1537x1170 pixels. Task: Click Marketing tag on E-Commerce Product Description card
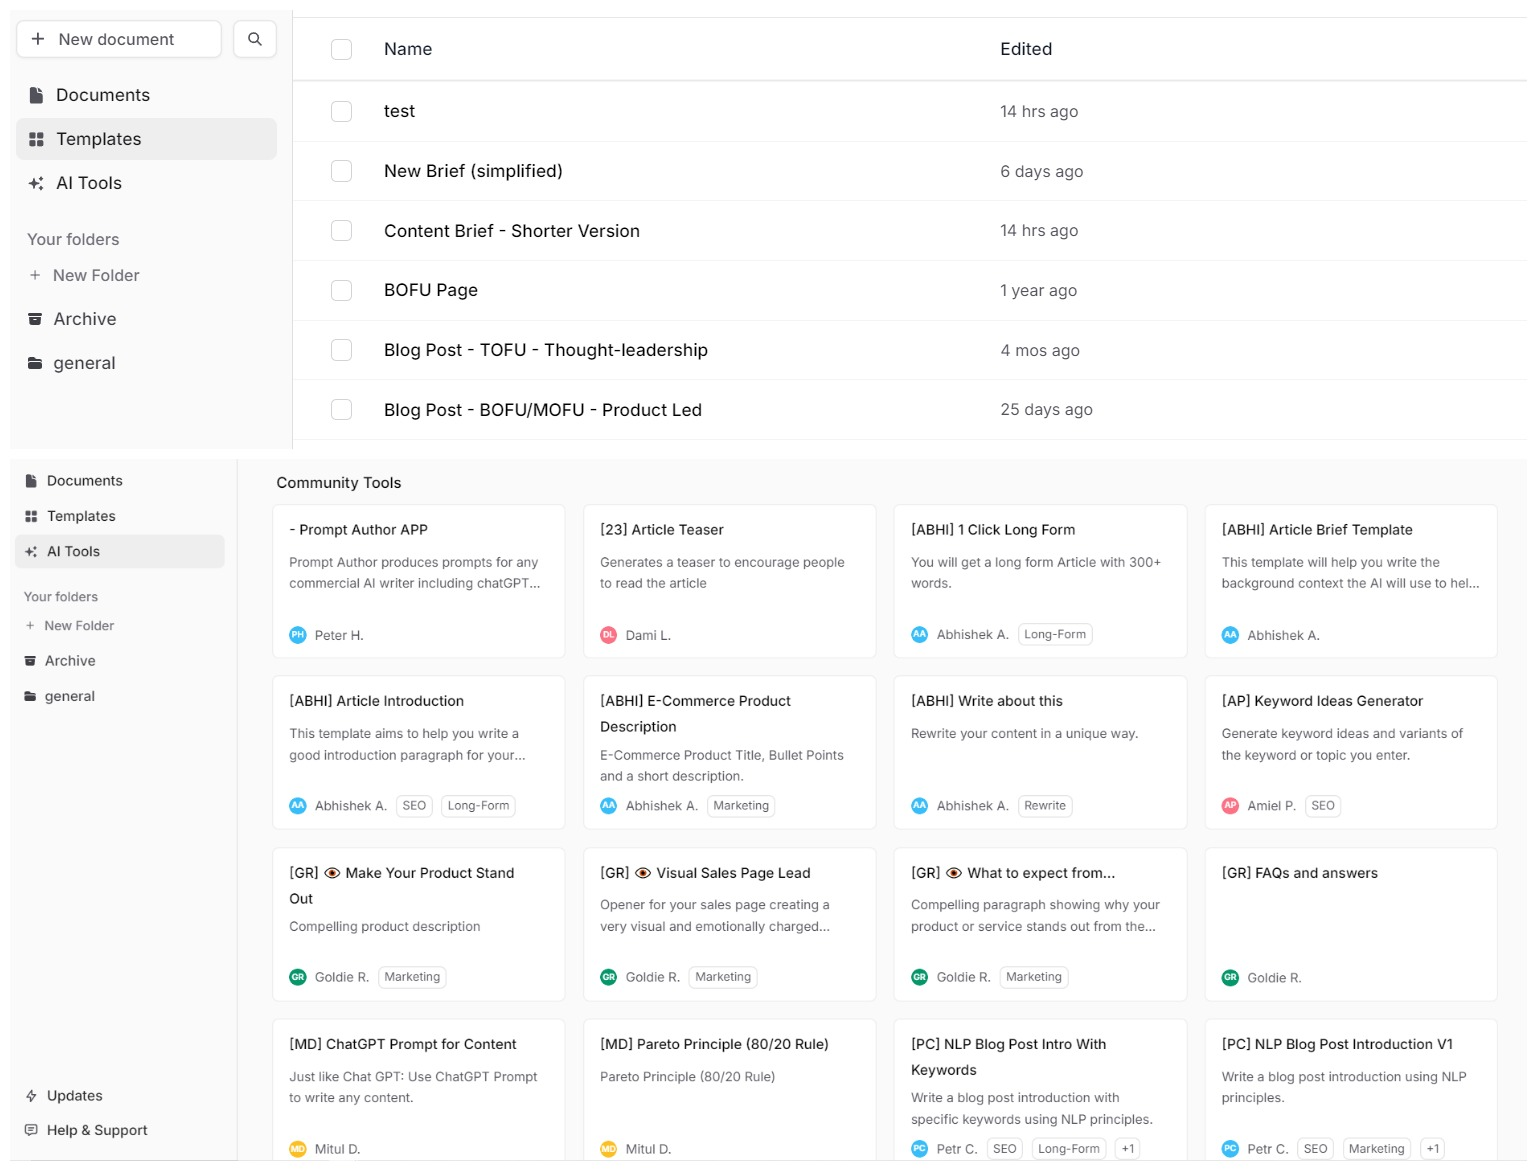pos(741,805)
